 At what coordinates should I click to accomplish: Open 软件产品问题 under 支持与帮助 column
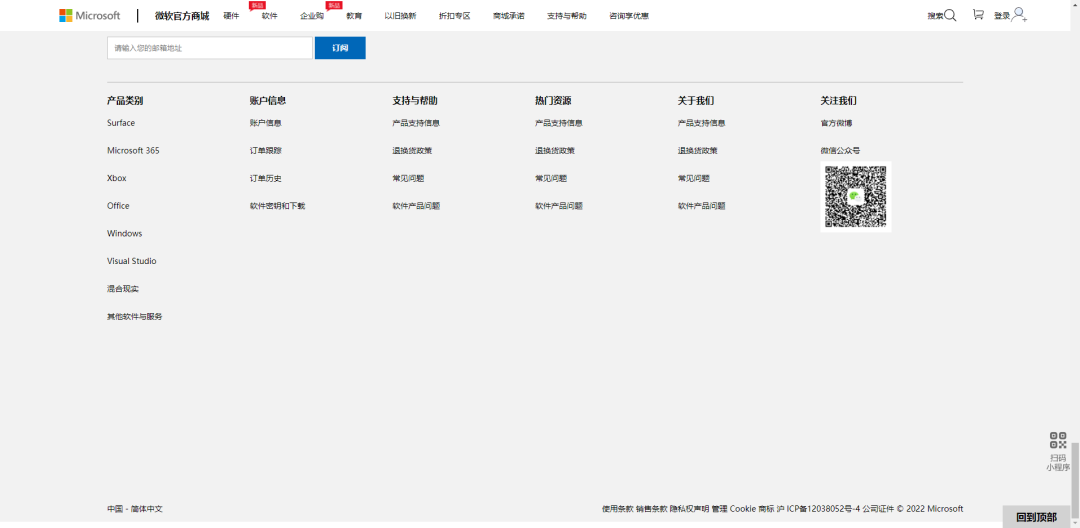416,206
